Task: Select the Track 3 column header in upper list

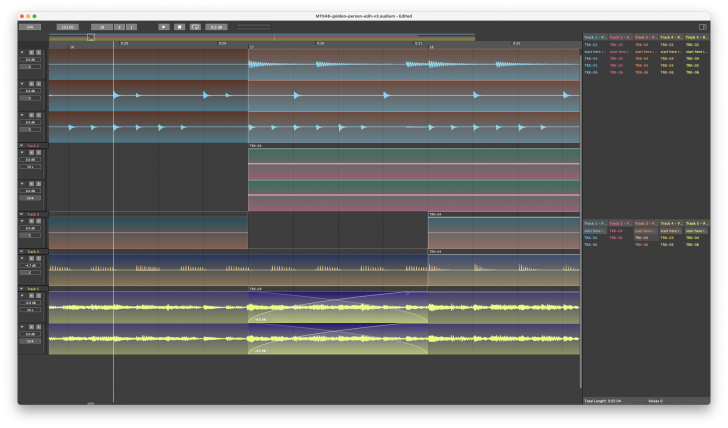Action: pyautogui.click(x=645, y=37)
